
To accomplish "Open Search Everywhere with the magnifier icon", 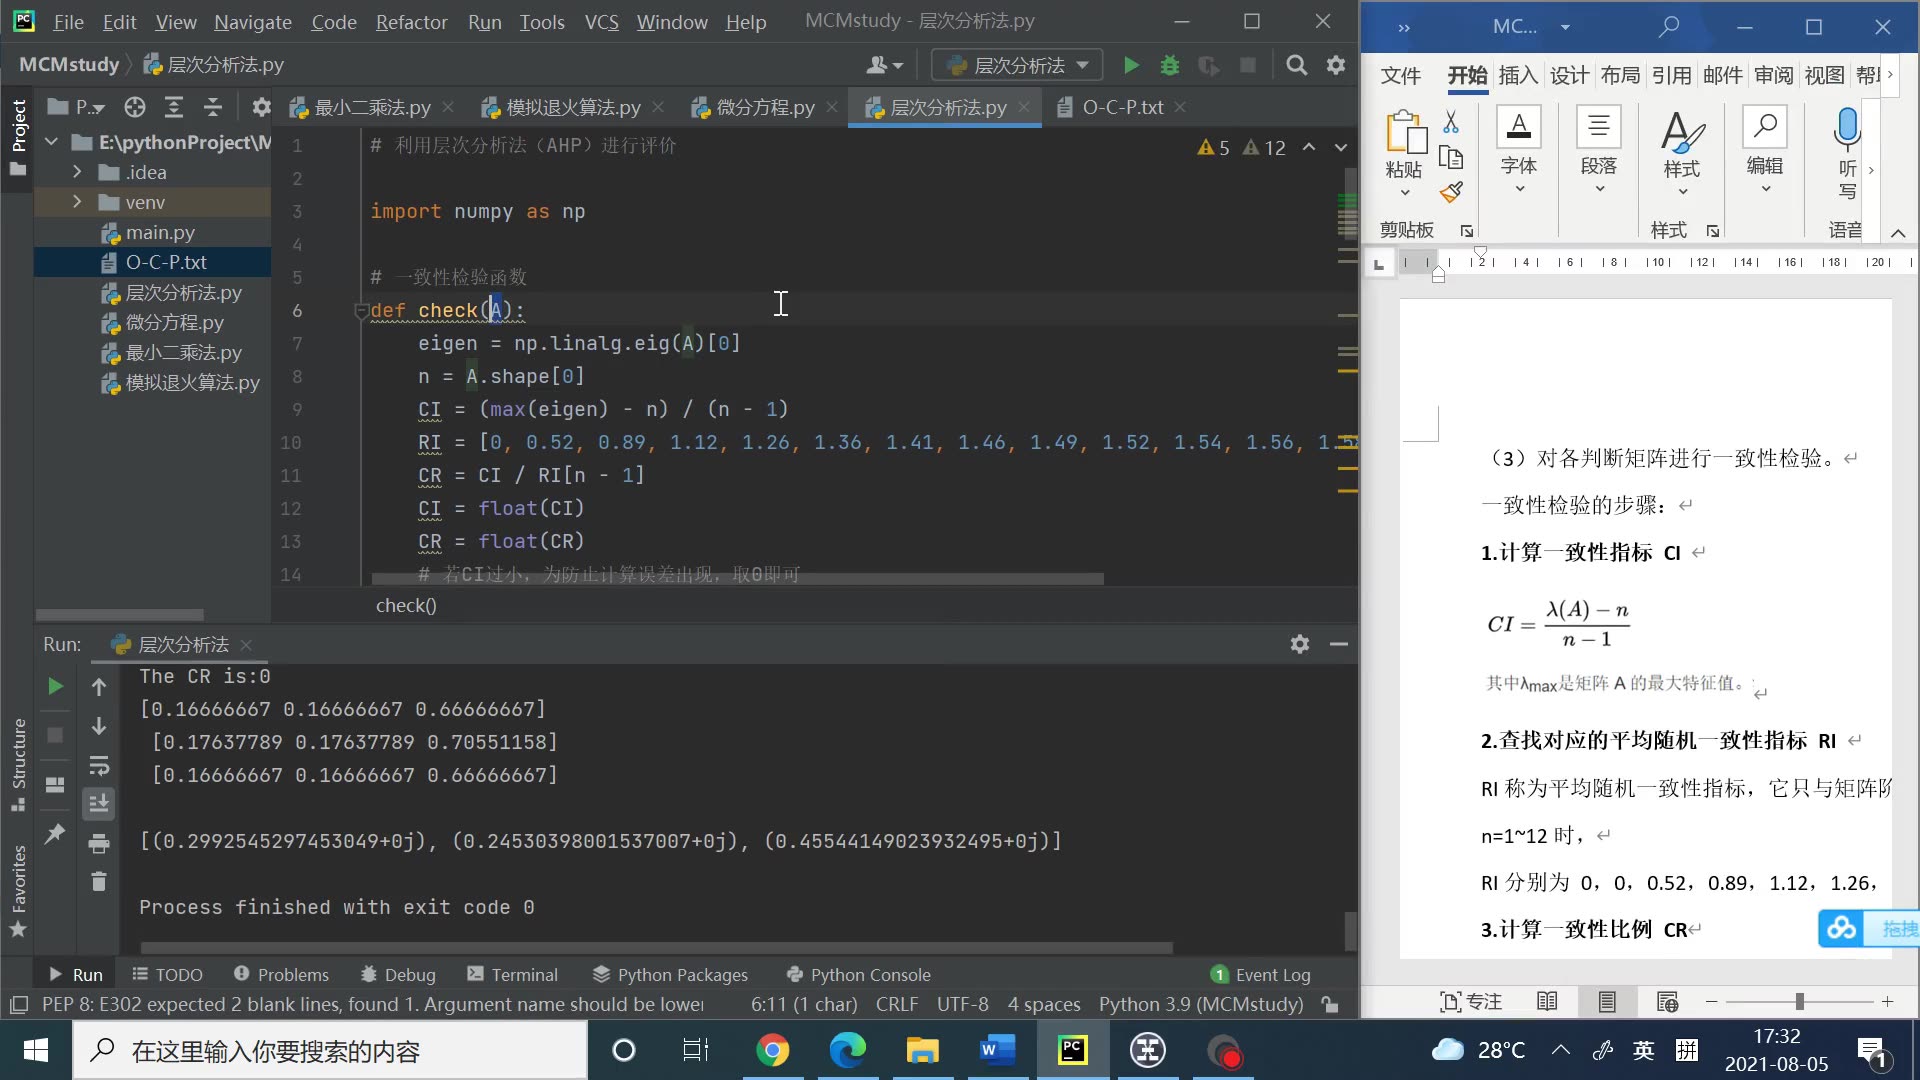I will point(1296,64).
